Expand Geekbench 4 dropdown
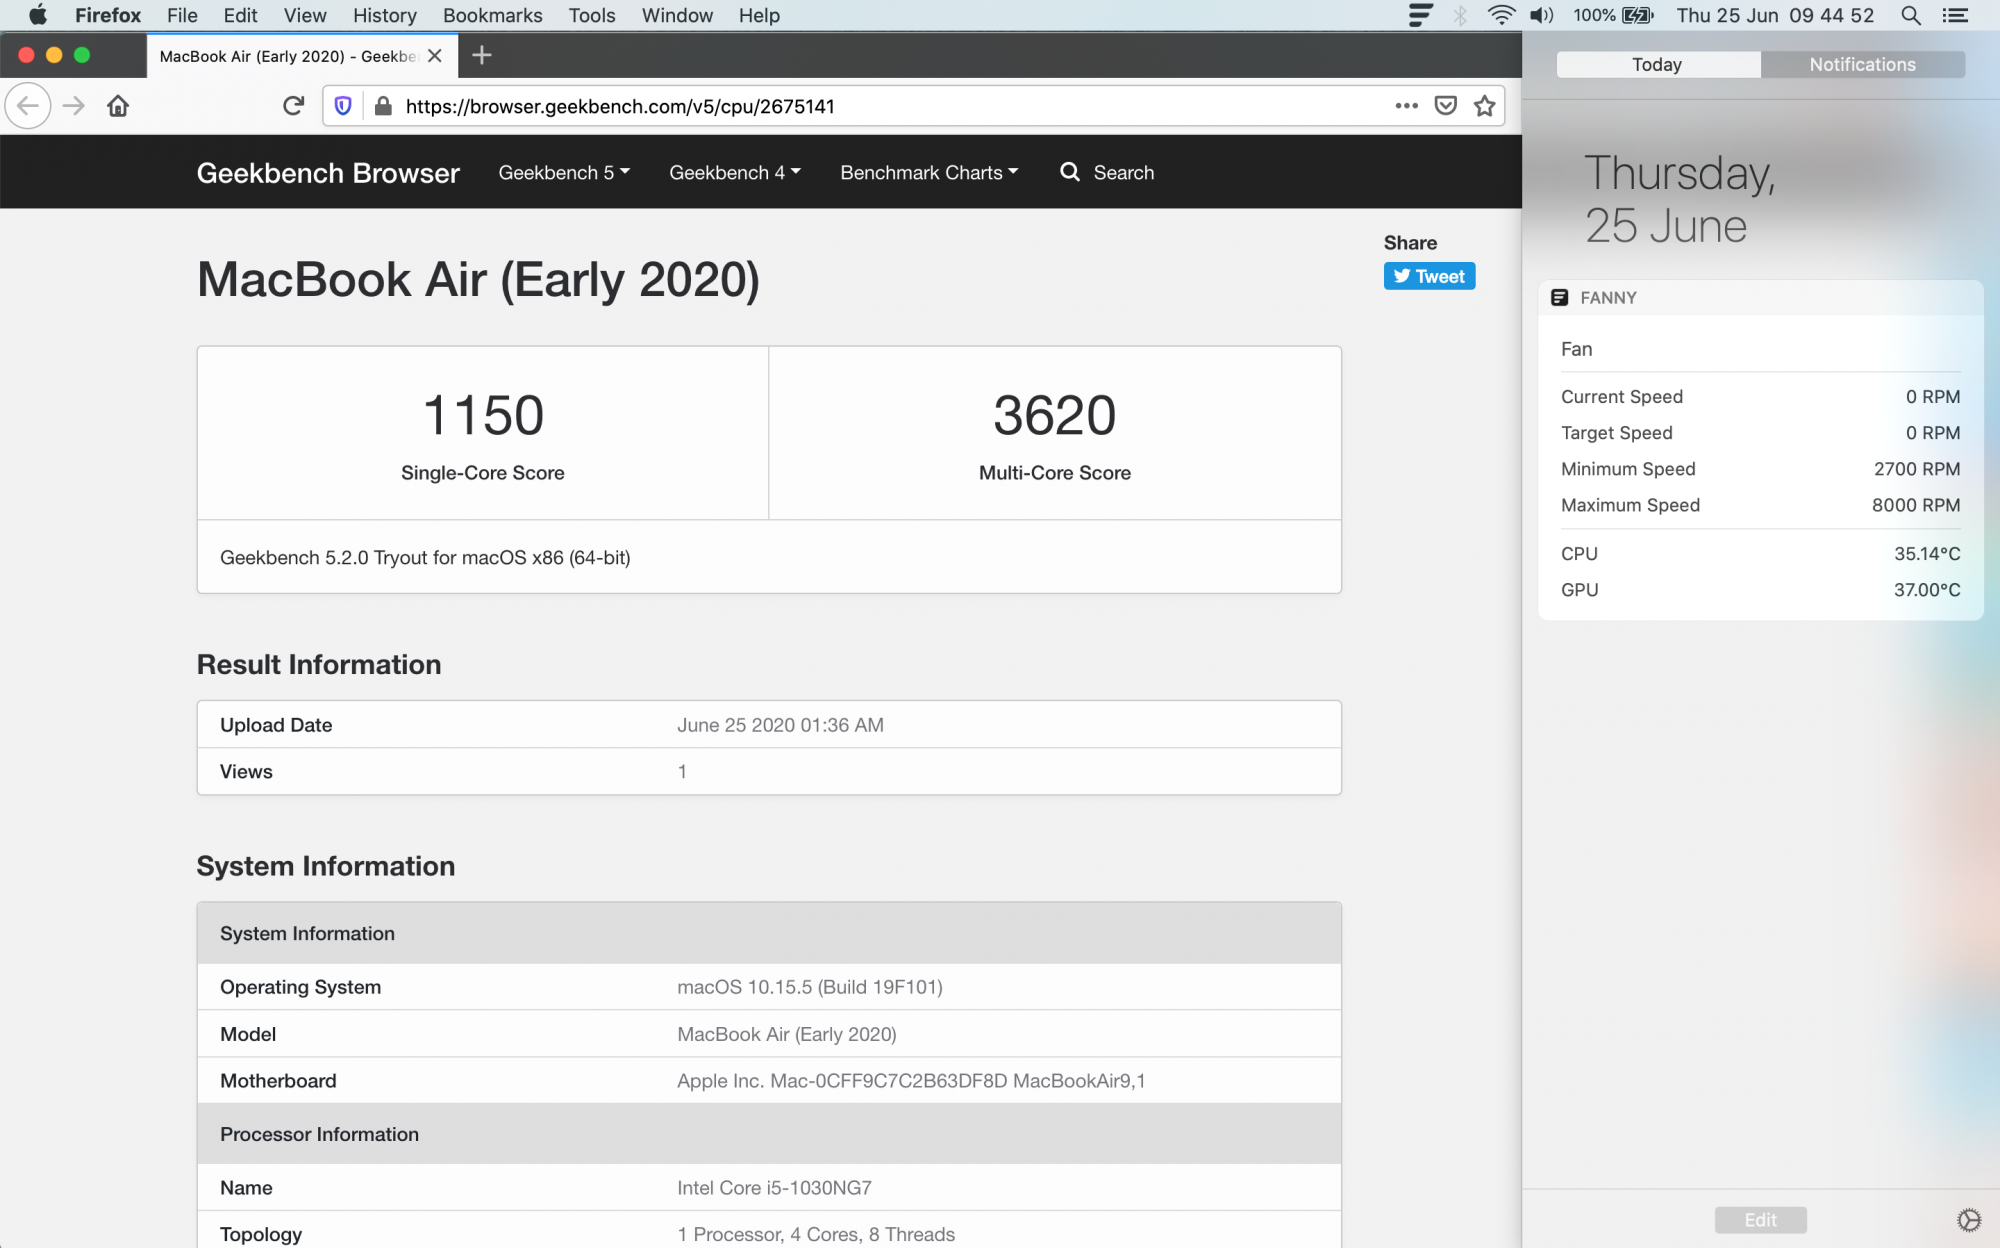The height and width of the screenshot is (1248, 2000). (735, 173)
